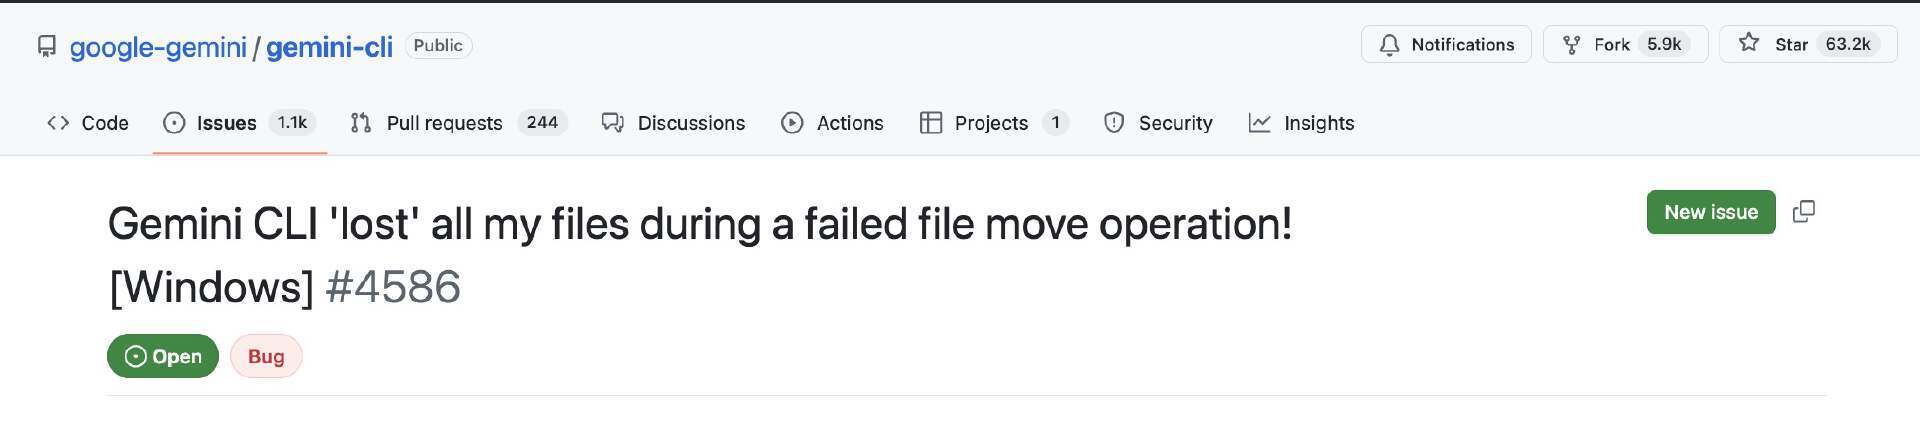Click the Projects table icon
The height and width of the screenshot is (427, 1920).
pos(931,123)
